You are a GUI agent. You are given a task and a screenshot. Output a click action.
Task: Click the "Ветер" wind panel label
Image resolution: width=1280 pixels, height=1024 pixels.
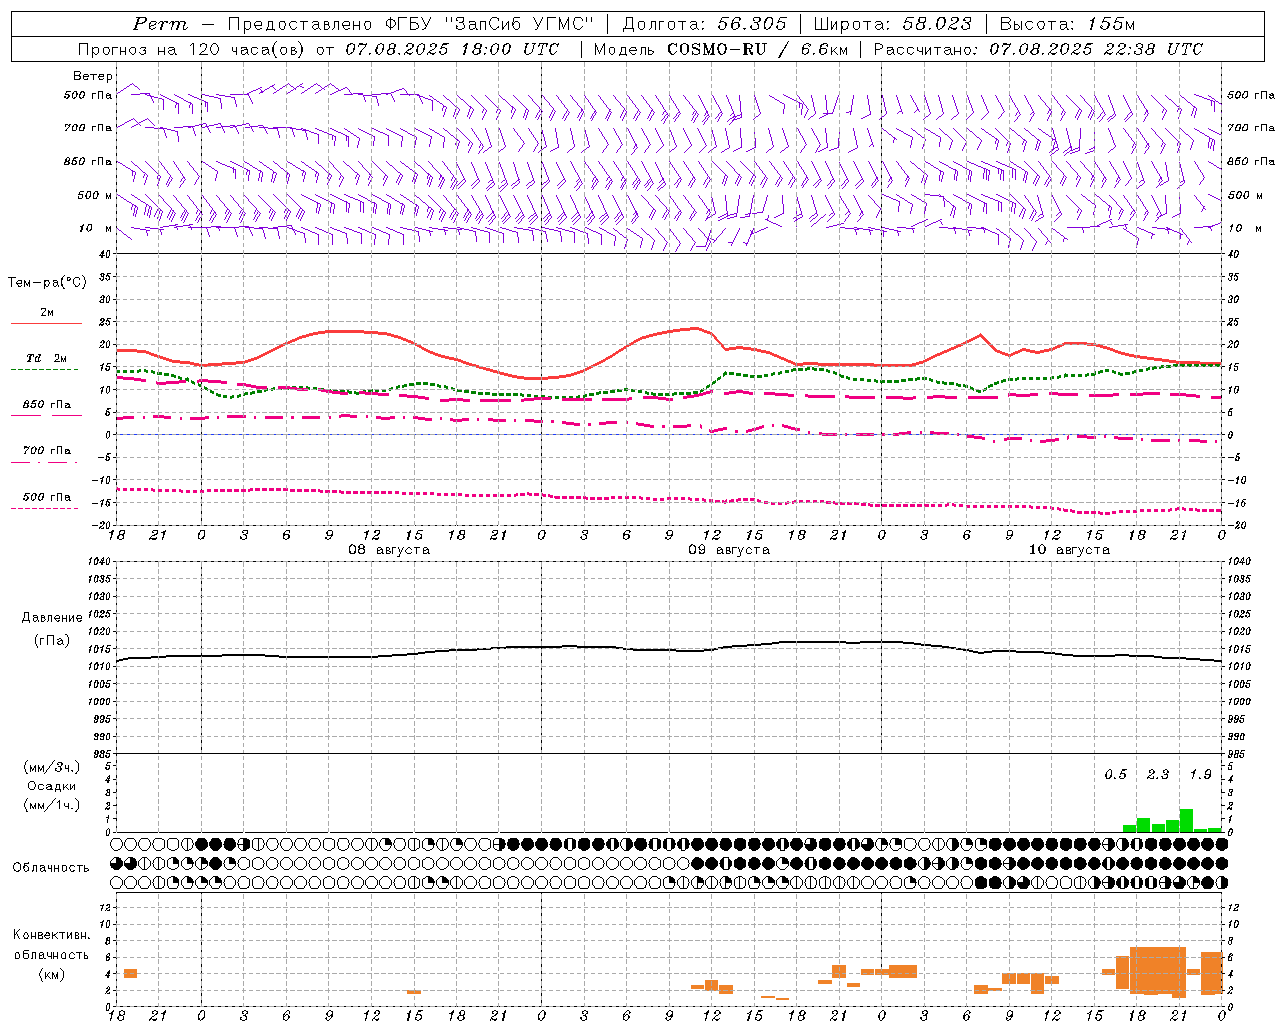click(92, 76)
